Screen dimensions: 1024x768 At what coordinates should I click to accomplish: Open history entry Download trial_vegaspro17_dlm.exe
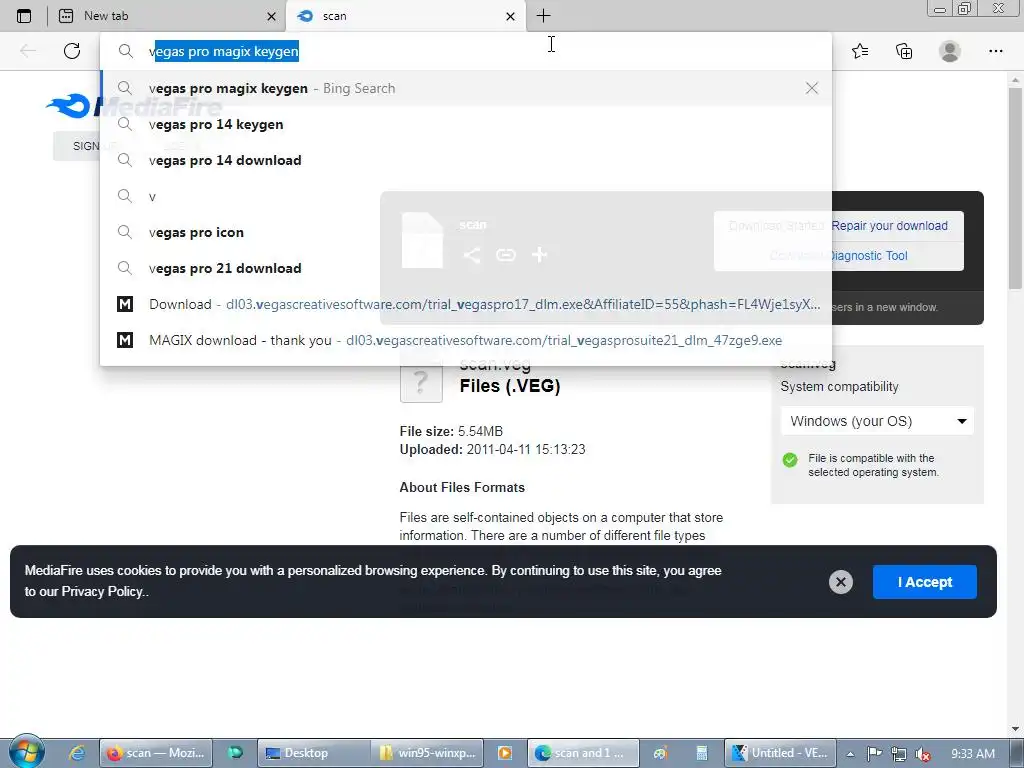click(x=466, y=304)
